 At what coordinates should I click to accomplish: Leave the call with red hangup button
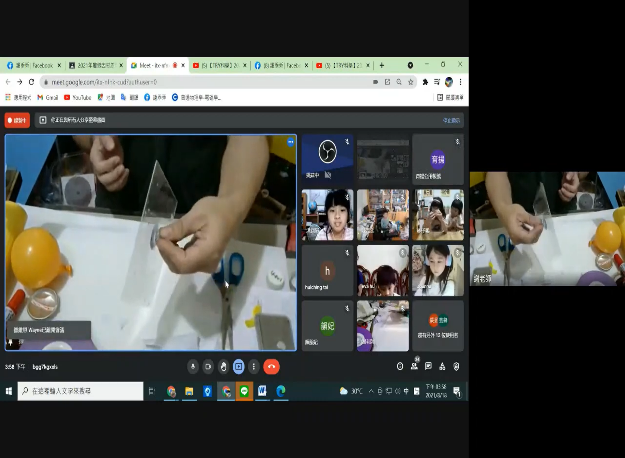[x=271, y=366]
